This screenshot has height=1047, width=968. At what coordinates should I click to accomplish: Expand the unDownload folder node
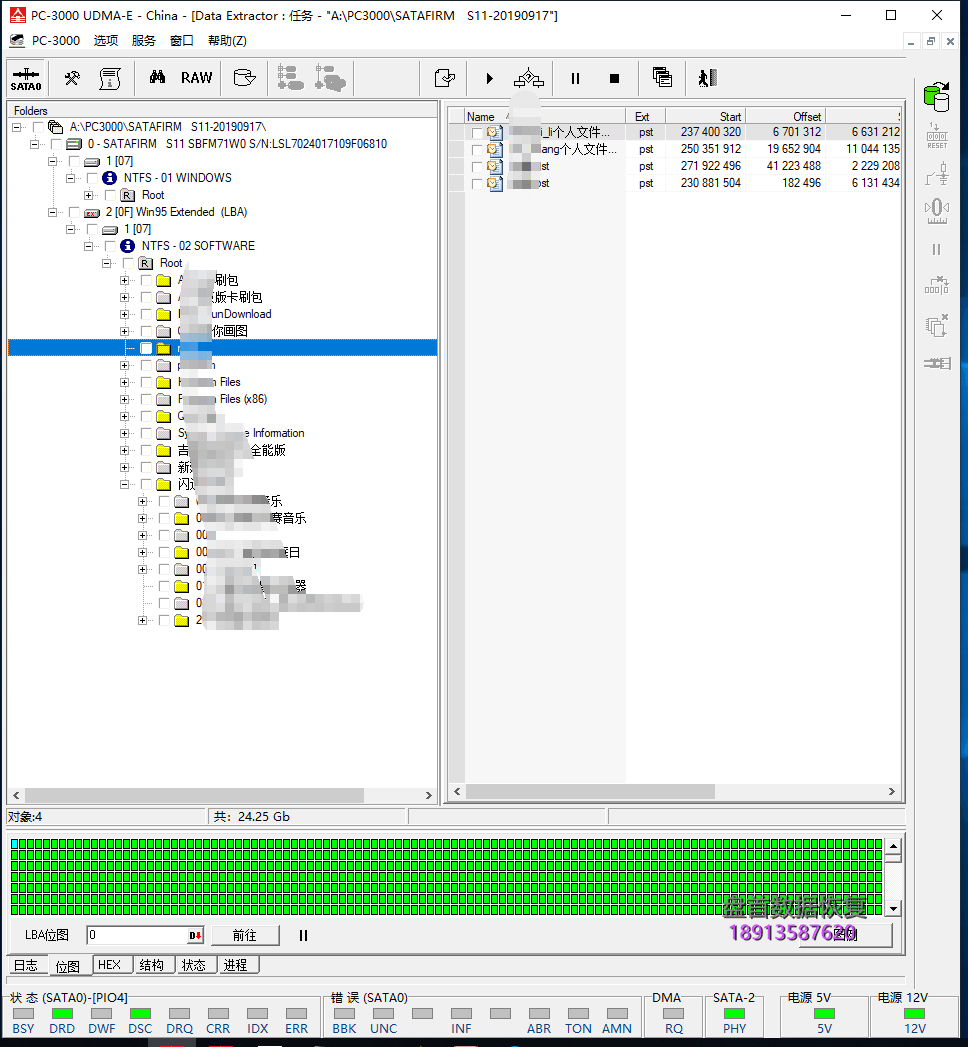[x=125, y=315]
